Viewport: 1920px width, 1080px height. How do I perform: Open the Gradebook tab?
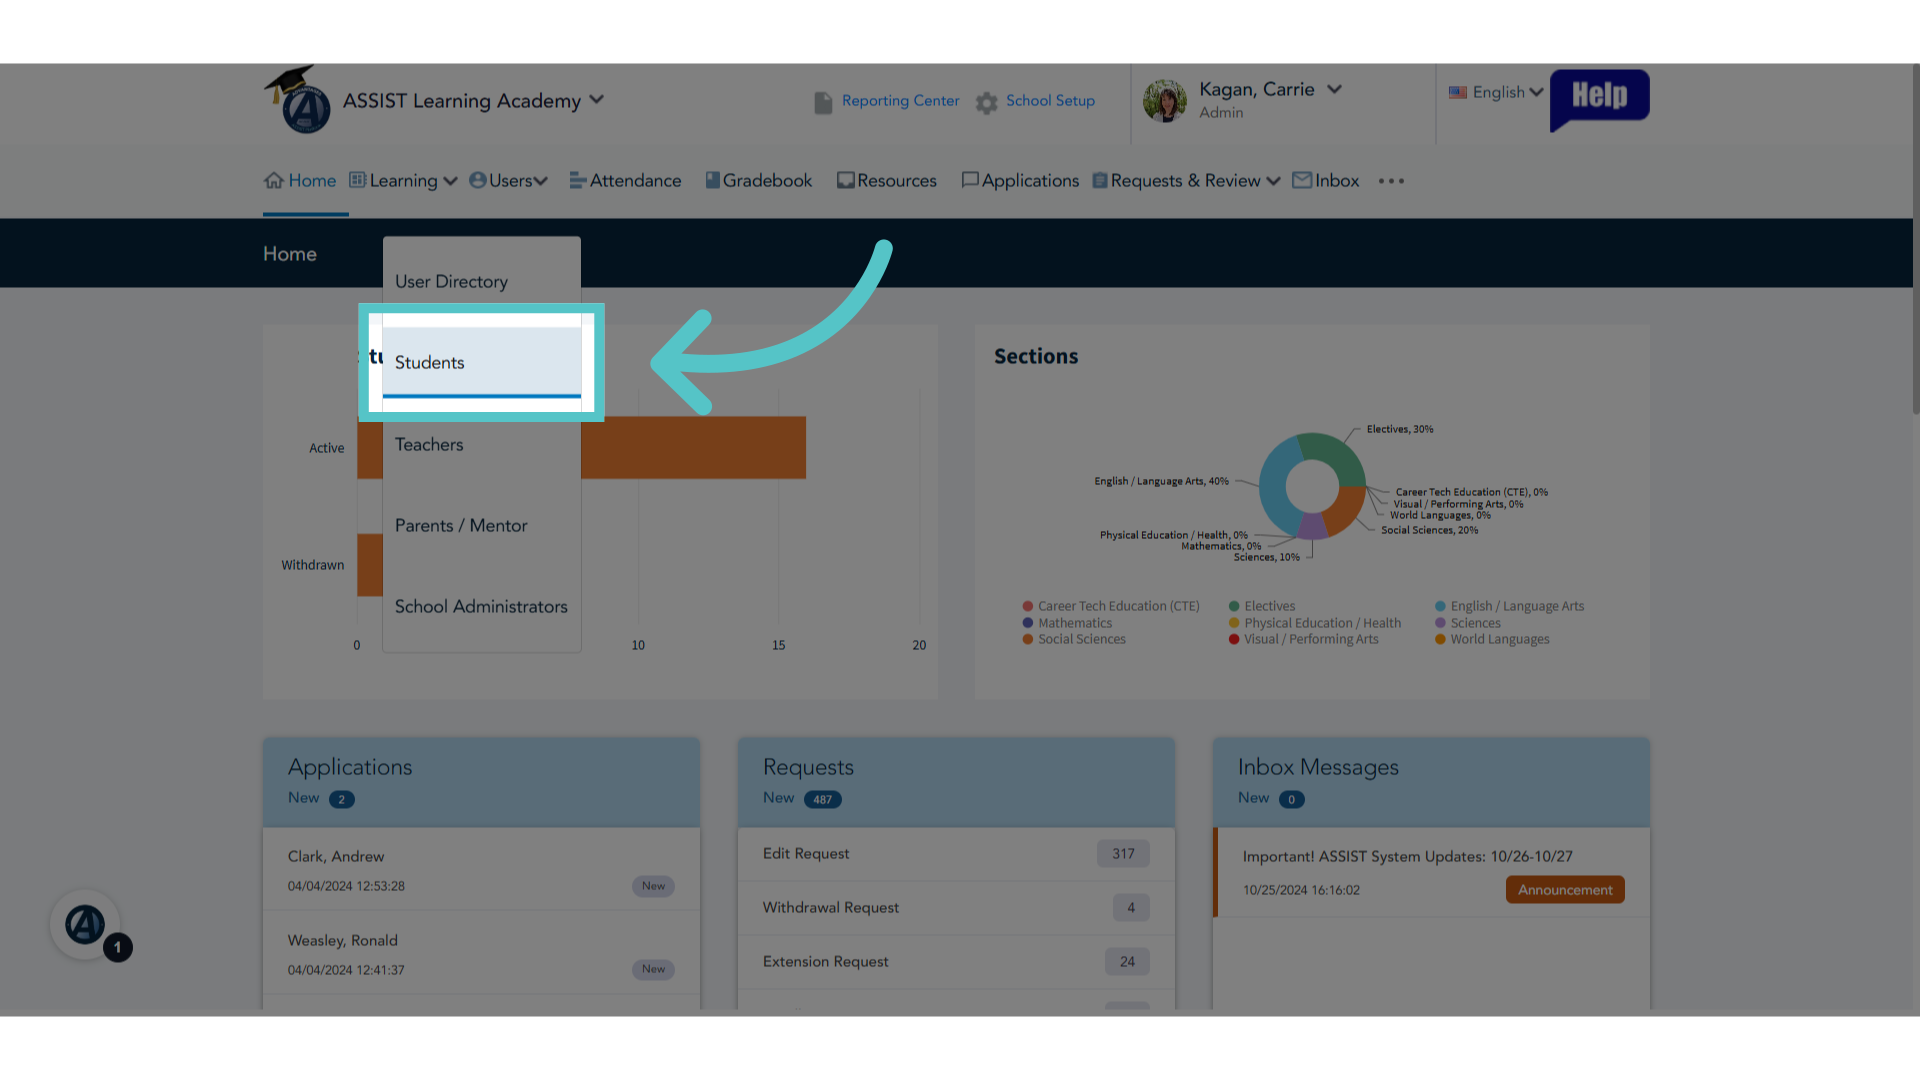click(x=759, y=181)
